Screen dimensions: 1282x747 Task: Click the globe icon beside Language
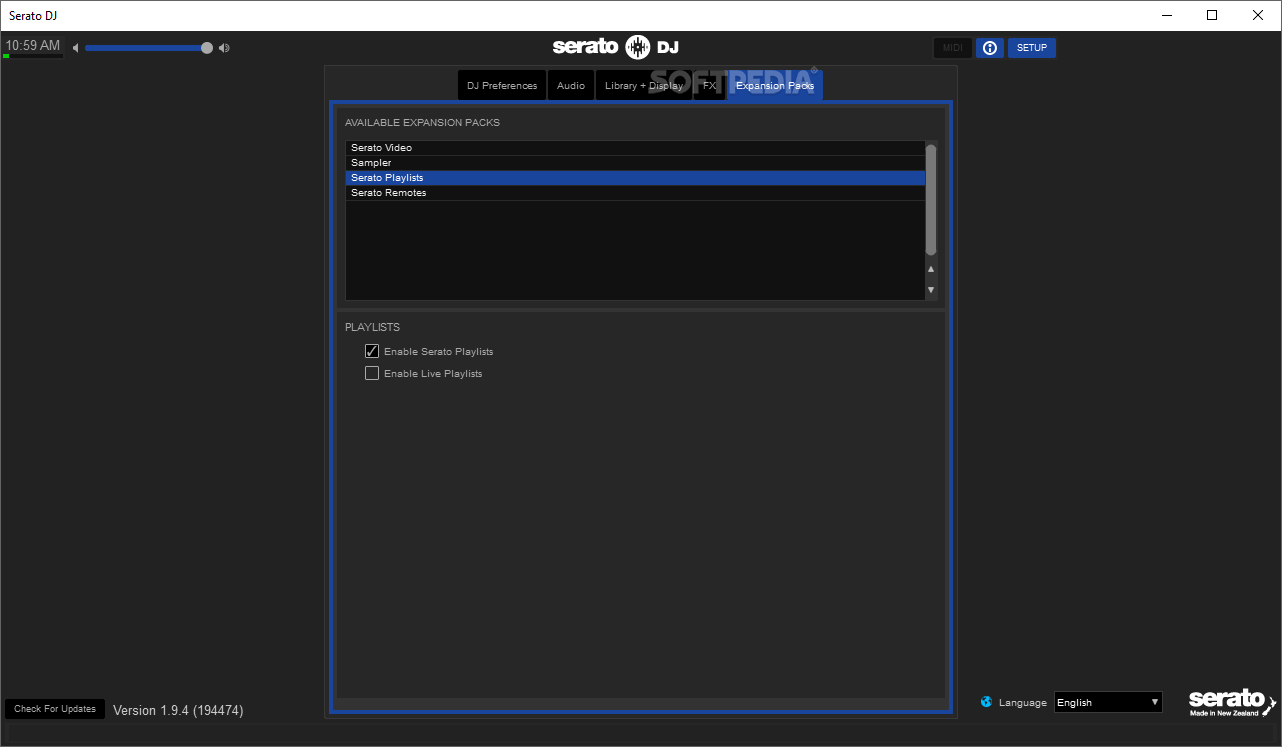coord(987,702)
